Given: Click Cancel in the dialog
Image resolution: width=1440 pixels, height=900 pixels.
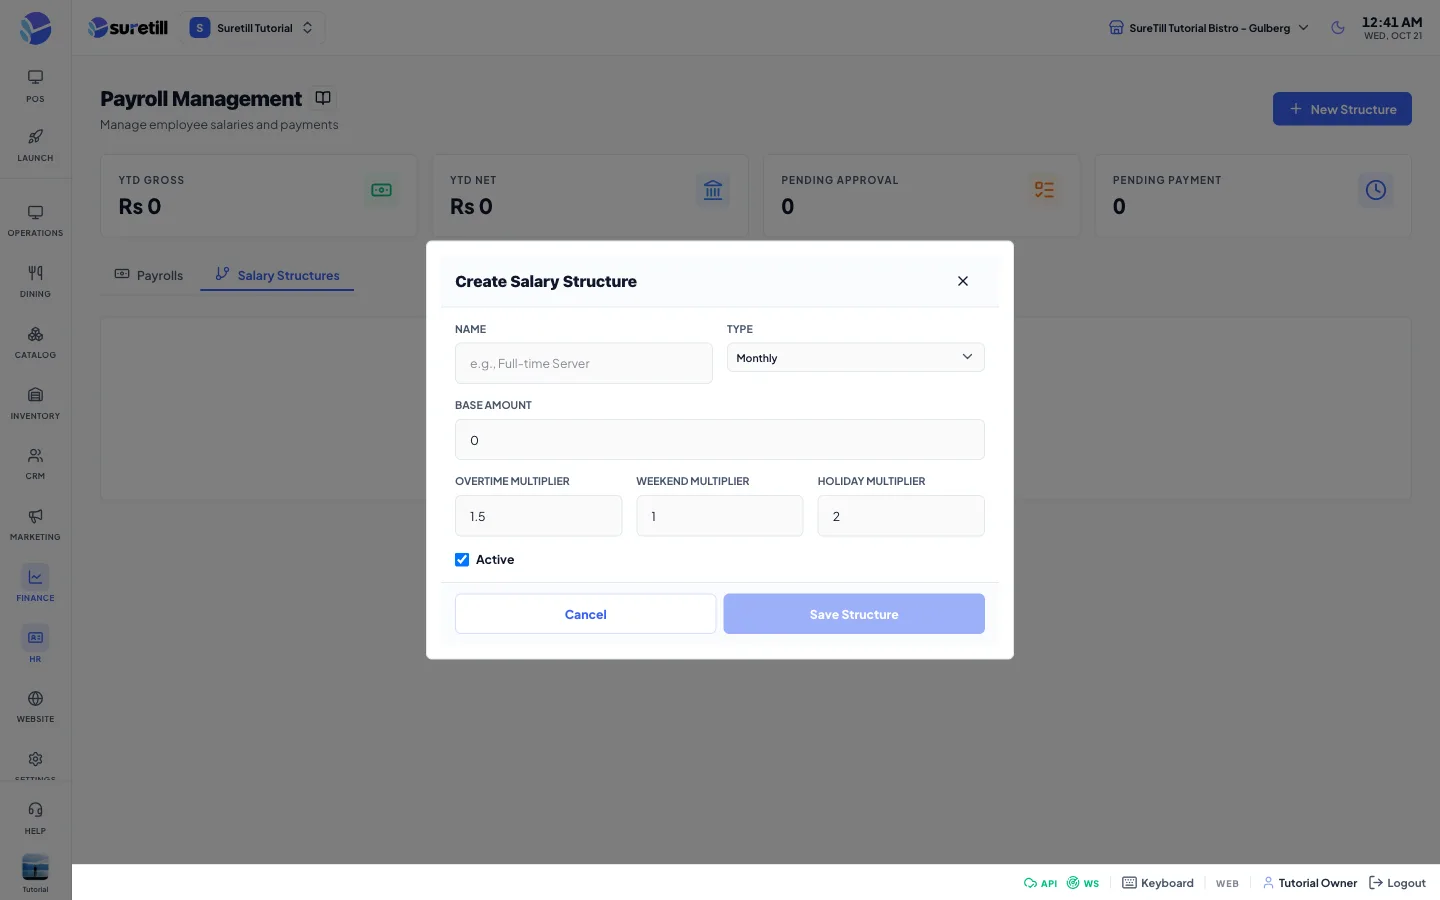Looking at the screenshot, I should pos(585,614).
